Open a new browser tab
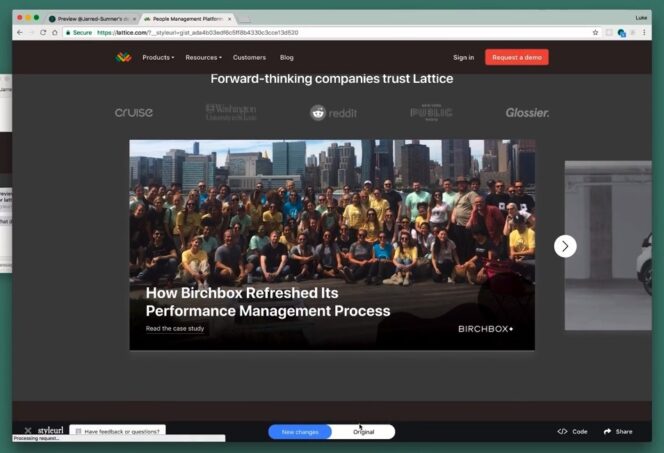The height and width of the screenshot is (453, 664). (245, 19)
